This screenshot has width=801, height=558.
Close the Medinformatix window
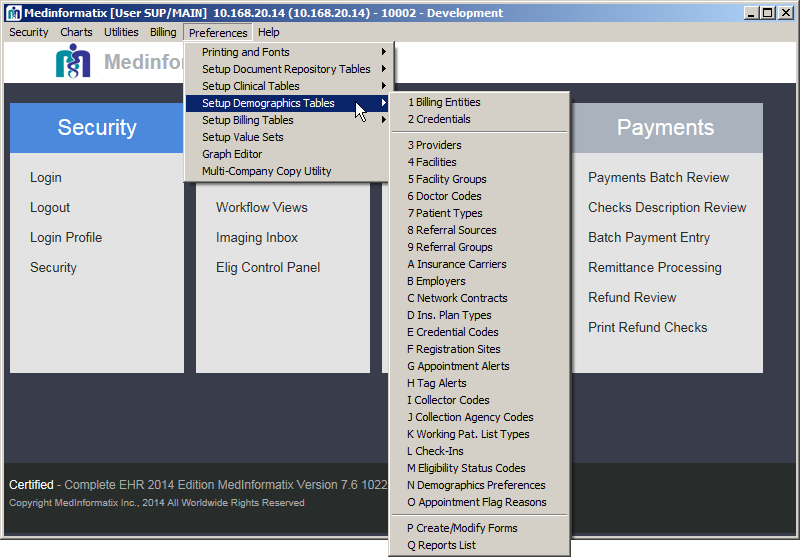pos(786,13)
